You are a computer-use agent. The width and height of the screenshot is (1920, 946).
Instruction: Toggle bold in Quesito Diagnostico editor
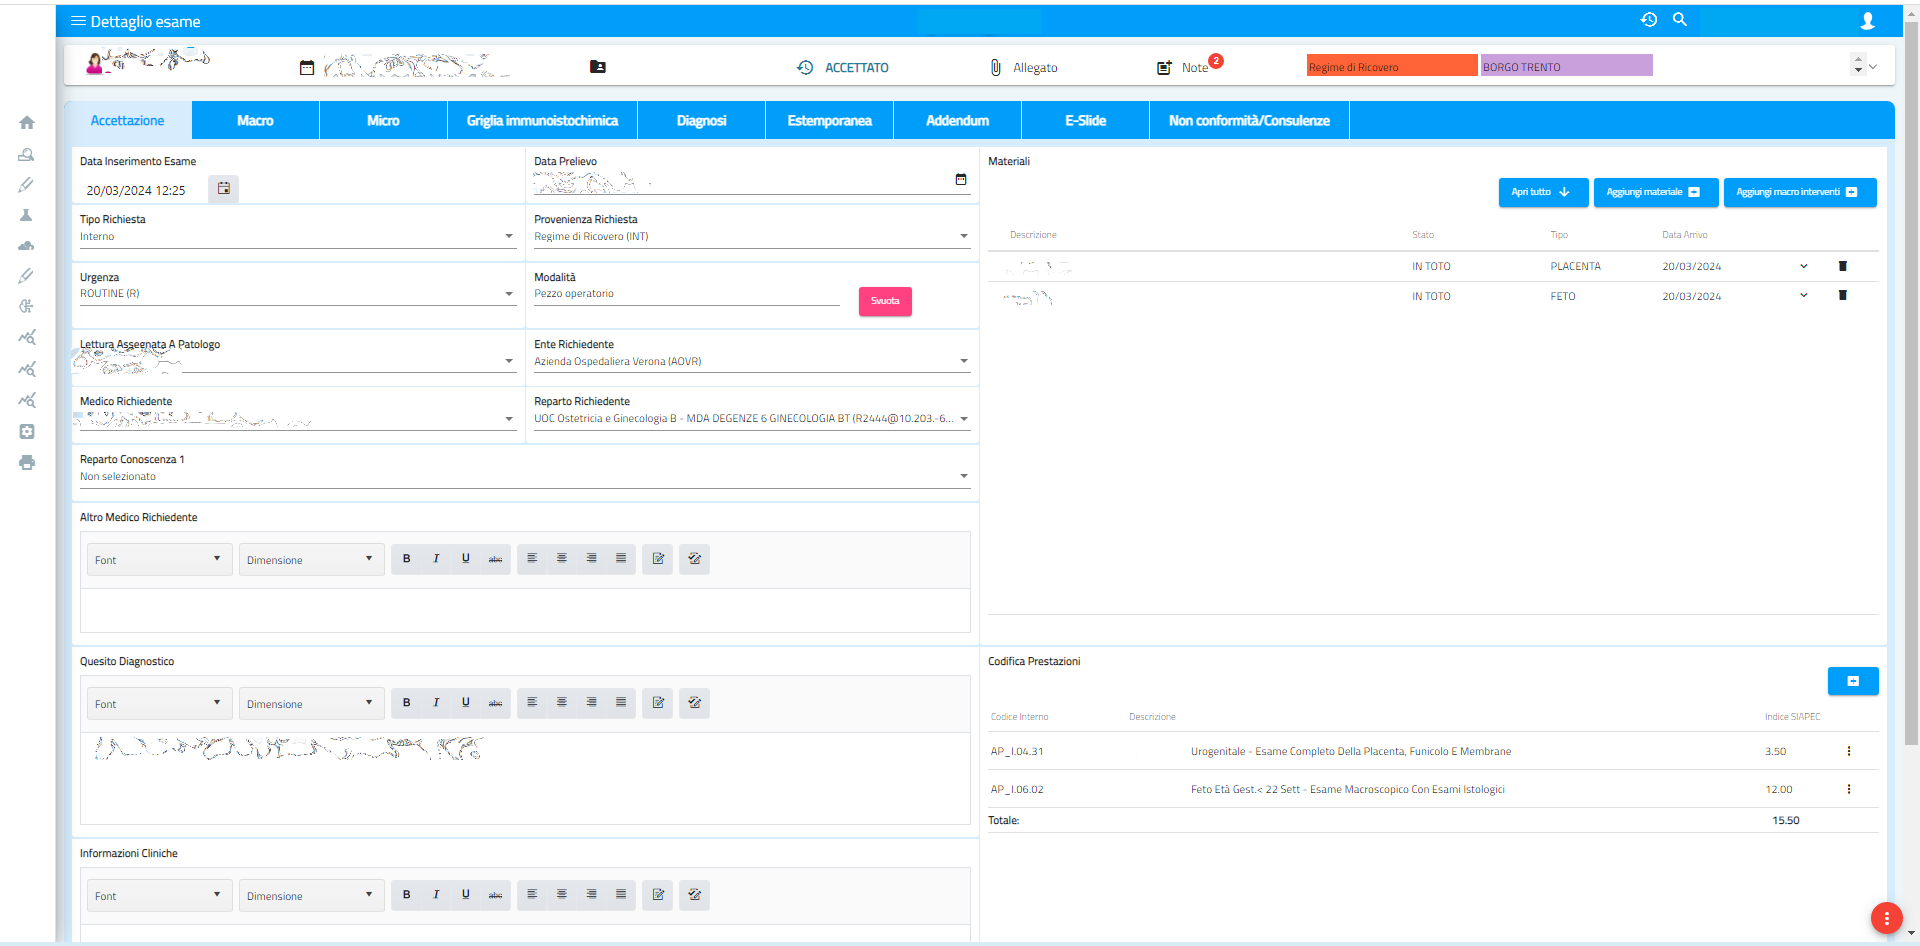(x=406, y=703)
